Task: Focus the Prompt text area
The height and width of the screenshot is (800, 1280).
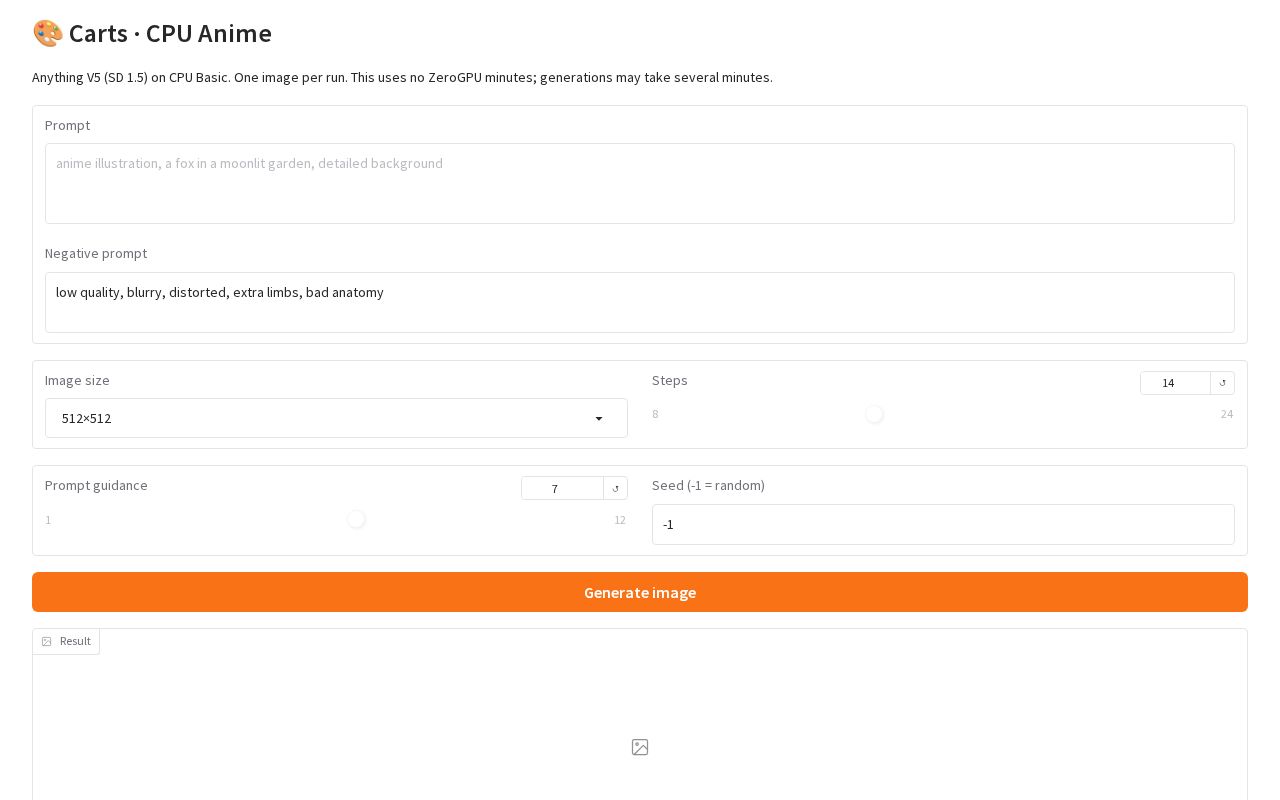Action: click(x=640, y=183)
